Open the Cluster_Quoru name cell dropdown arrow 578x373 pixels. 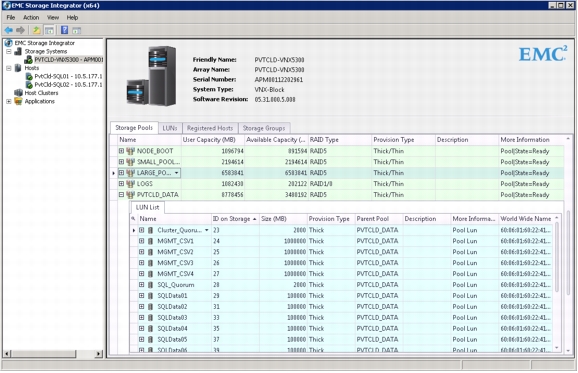[207, 230]
